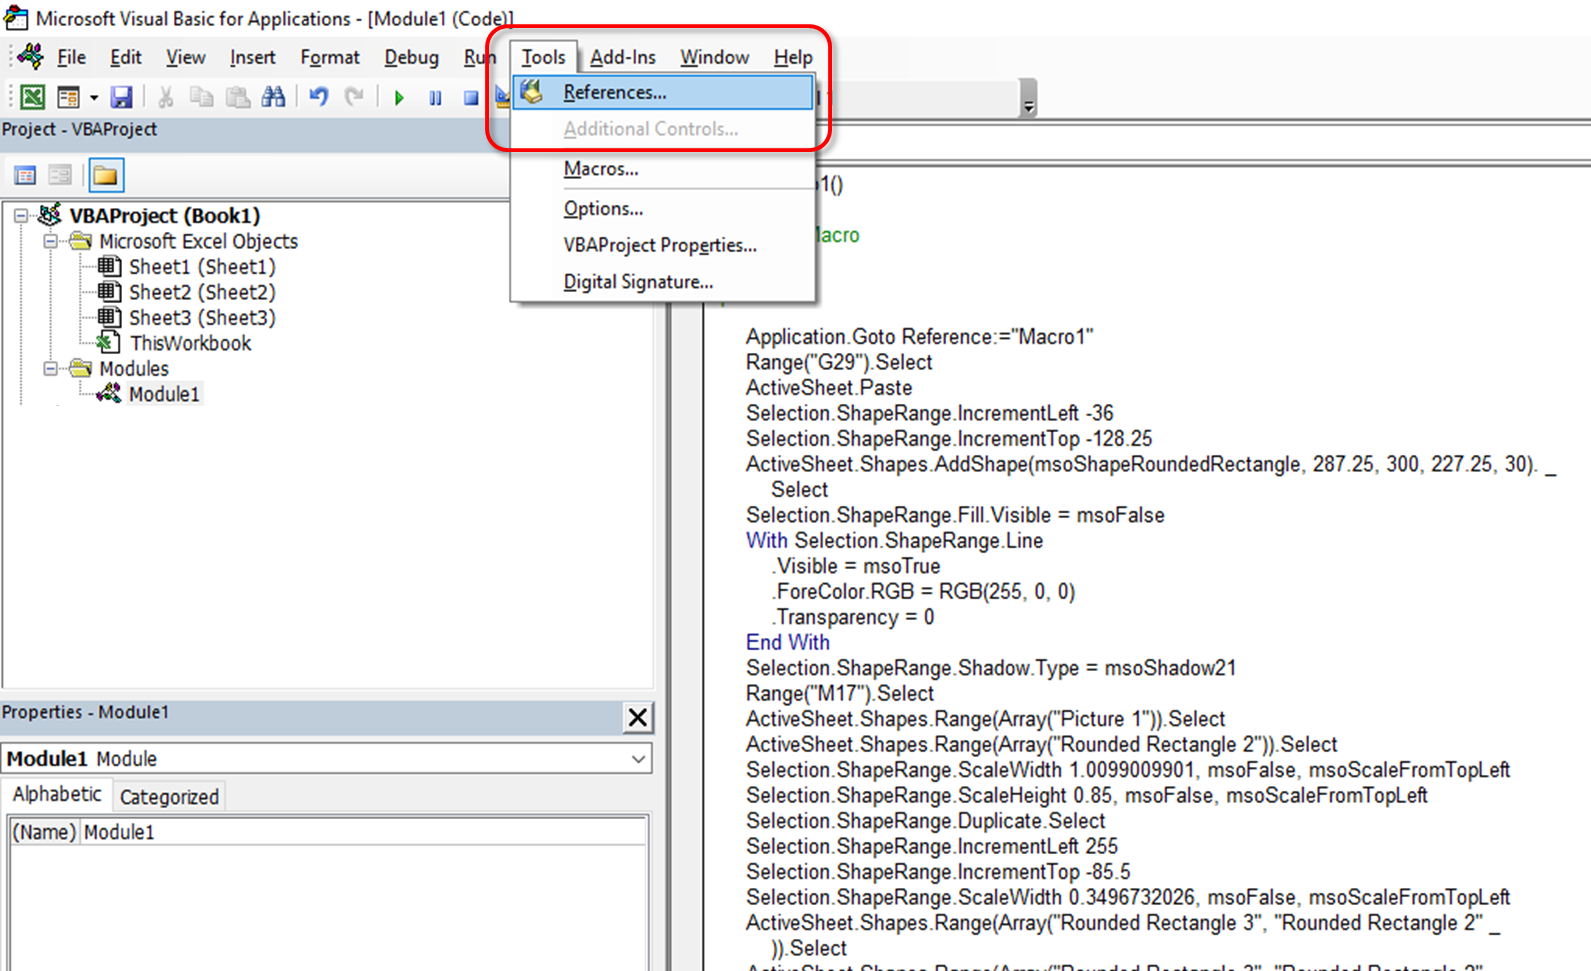The height and width of the screenshot is (971, 1591).
Task: Open the View menu
Action: click(185, 57)
